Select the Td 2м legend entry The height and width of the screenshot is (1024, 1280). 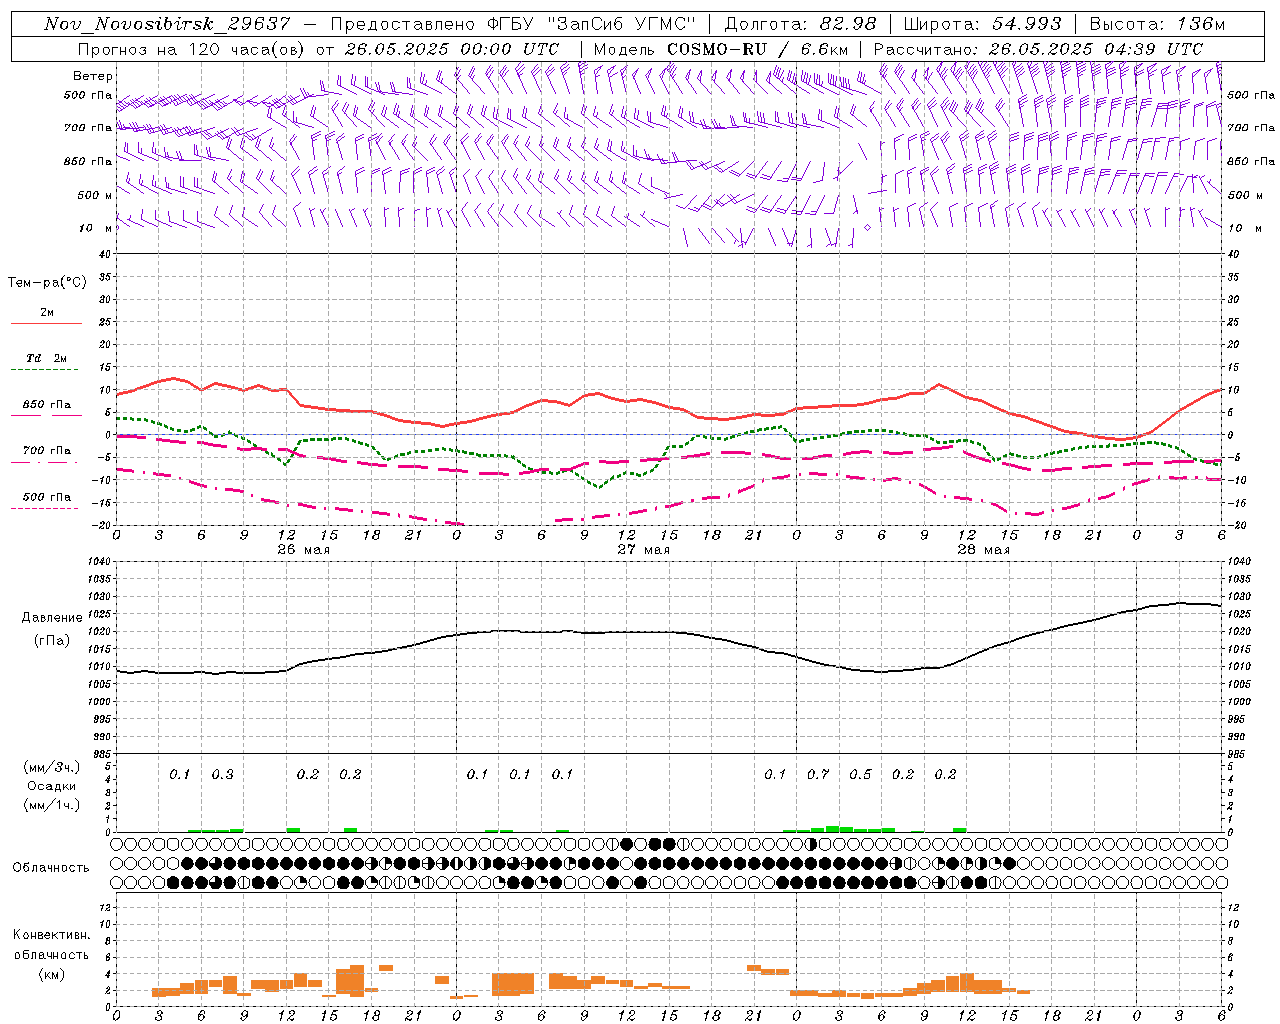(x=47, y=358)
